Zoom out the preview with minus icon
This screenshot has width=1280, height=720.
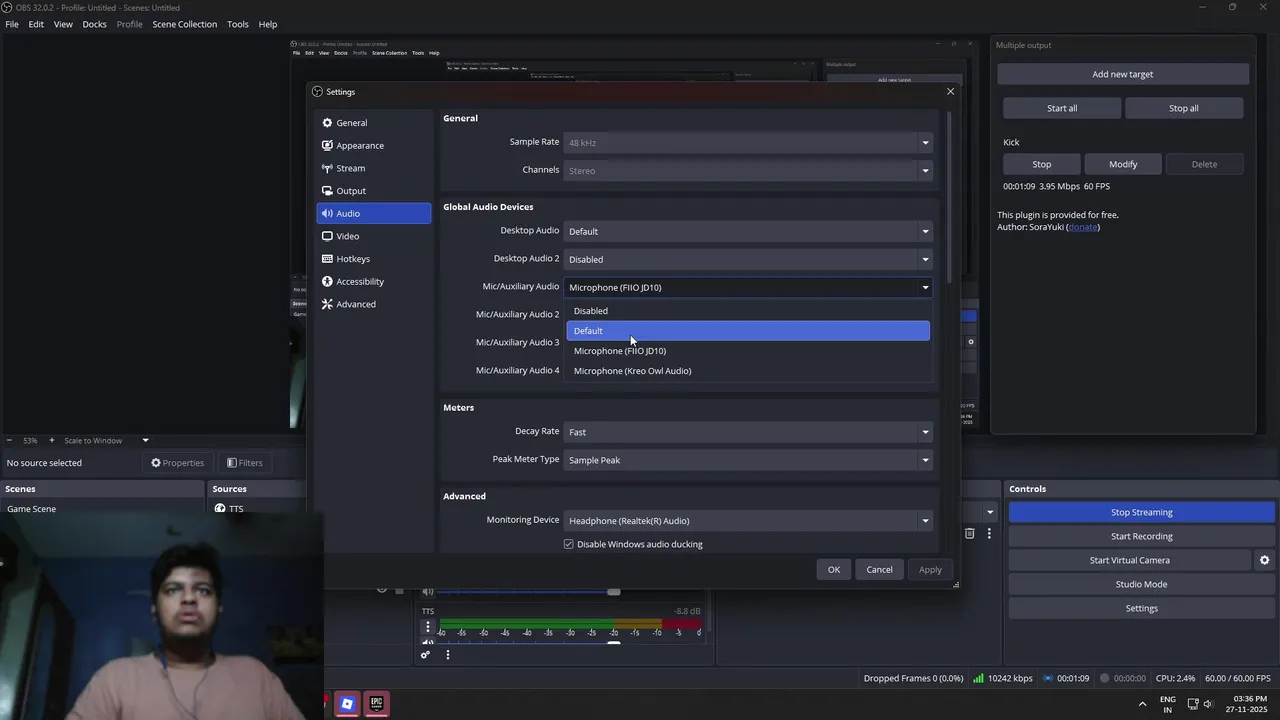tap(9, 440)
